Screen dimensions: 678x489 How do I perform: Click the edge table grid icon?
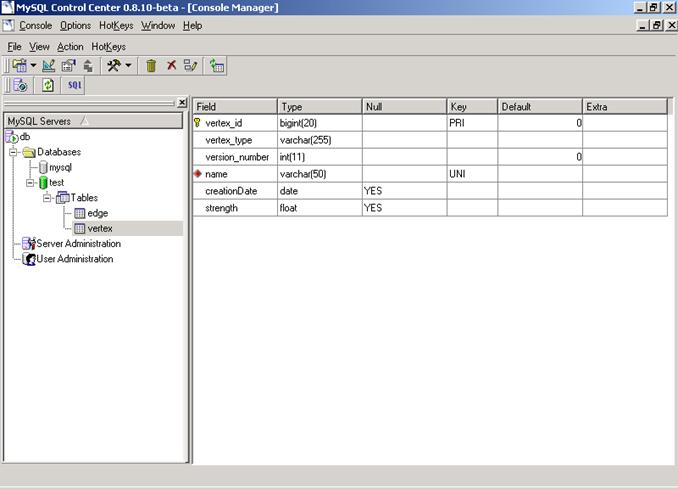80,213
